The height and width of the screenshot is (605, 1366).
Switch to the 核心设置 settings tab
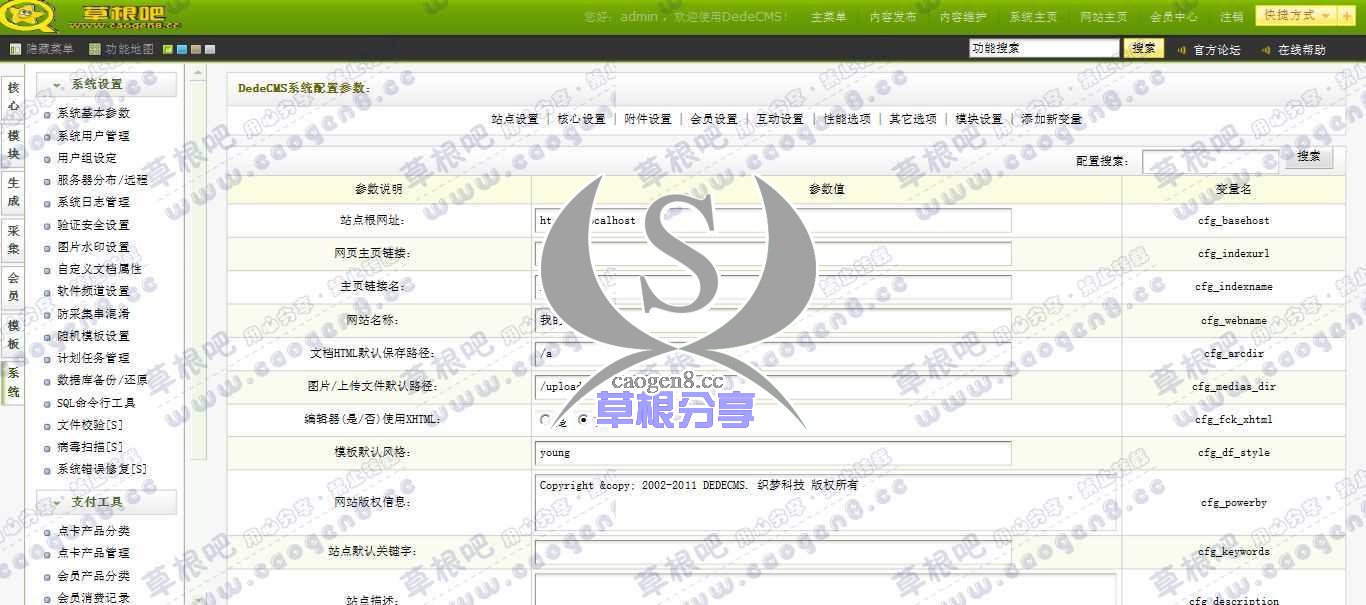click(582, 118)
